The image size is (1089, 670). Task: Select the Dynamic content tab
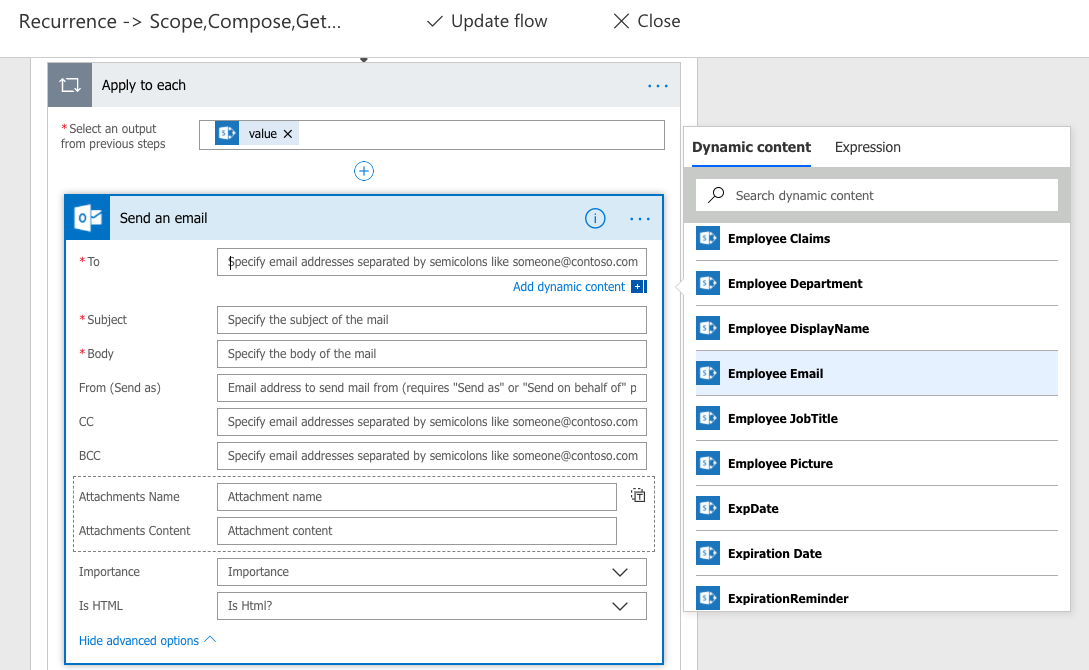(751, 147)
